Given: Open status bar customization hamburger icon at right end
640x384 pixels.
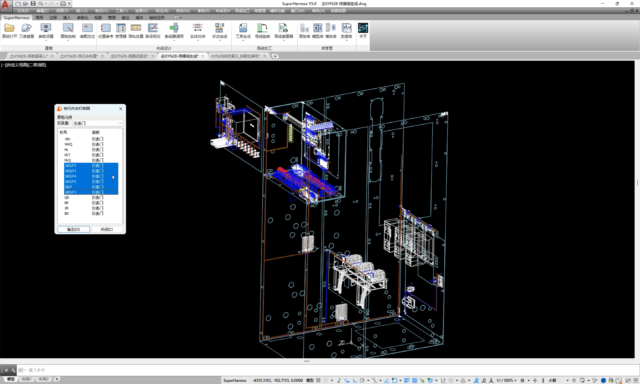Looking at the screenshot, I should pyautogui.click(x=635, y=380).
